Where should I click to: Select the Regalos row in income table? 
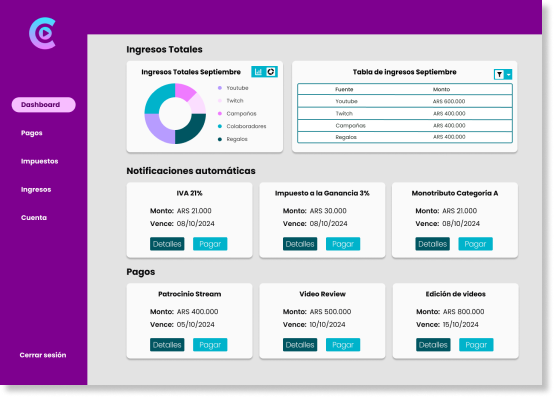(x=405, y=137)
